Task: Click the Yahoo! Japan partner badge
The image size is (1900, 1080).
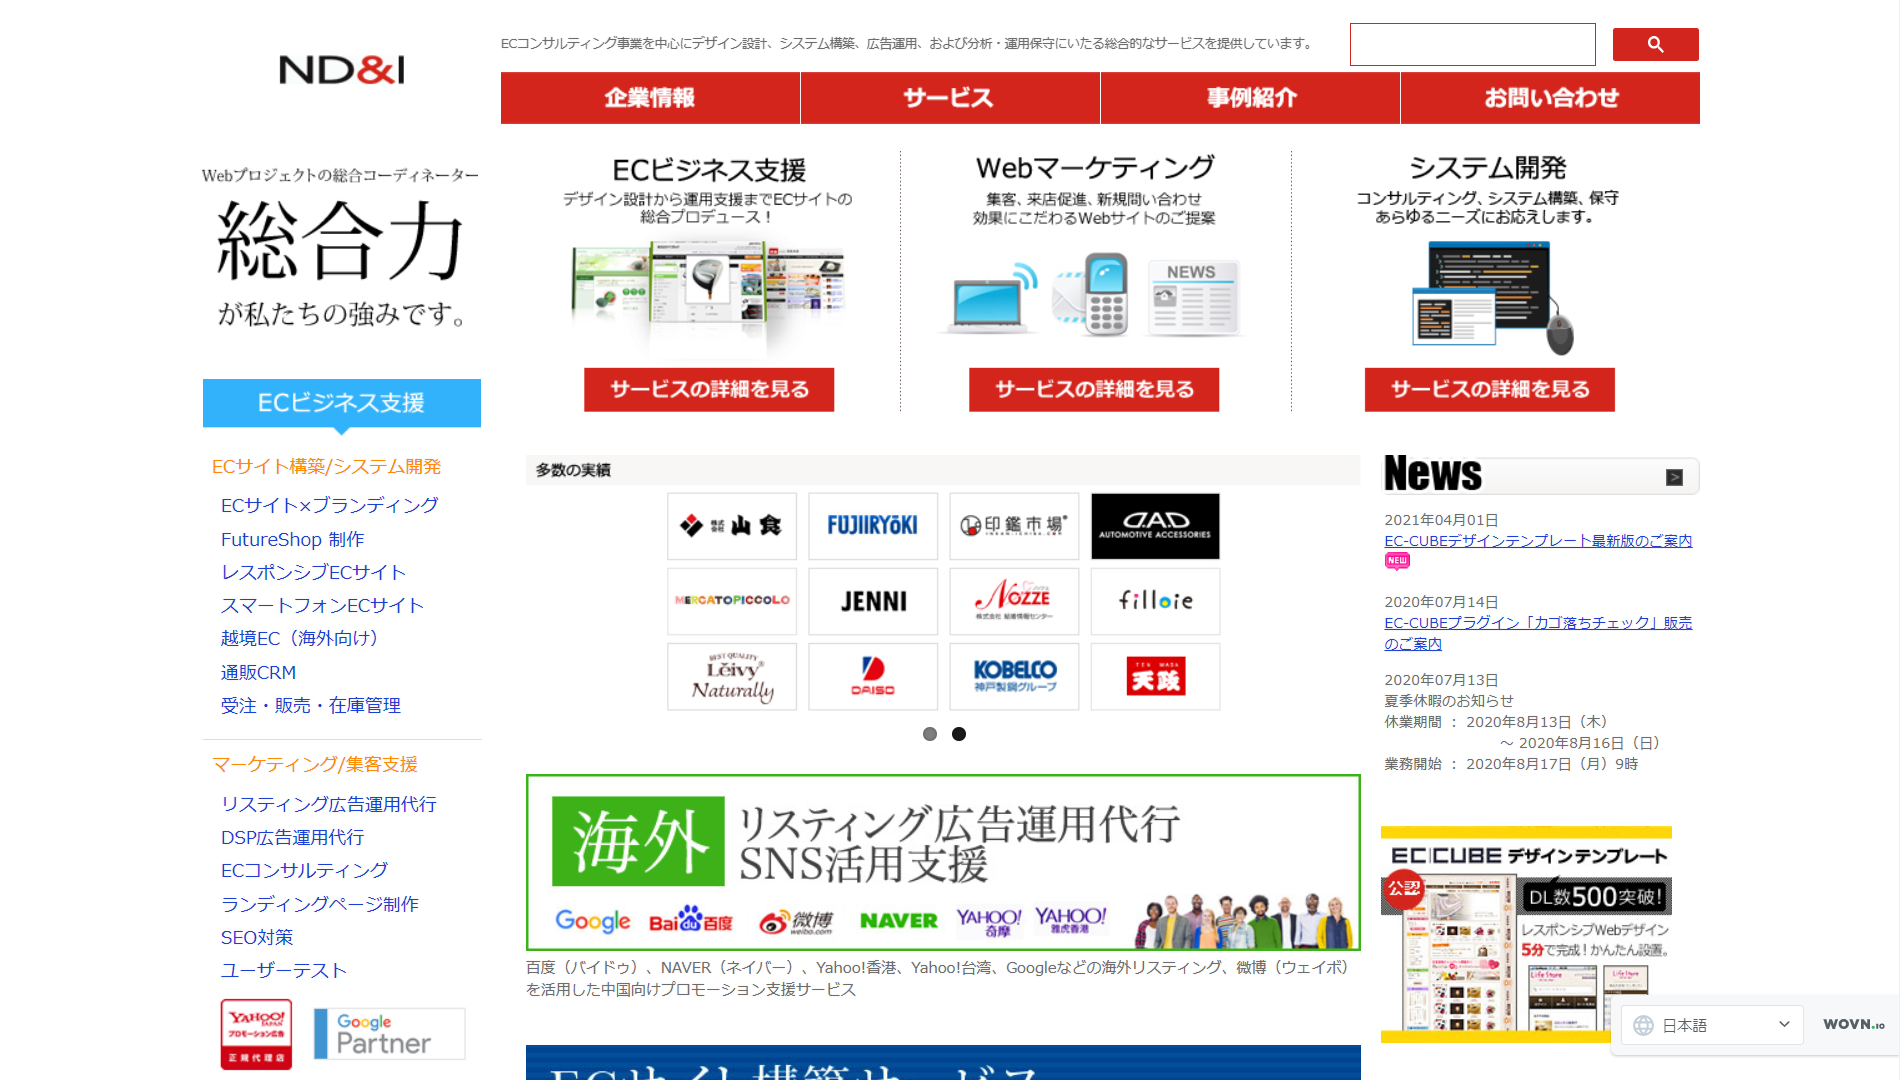Action: (256, 1034)
